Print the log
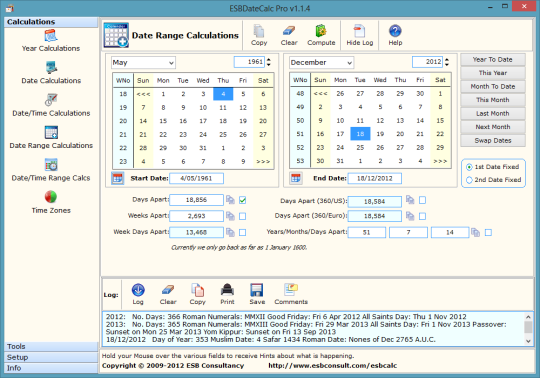540x378 pixels. click(x=227, y=294)
